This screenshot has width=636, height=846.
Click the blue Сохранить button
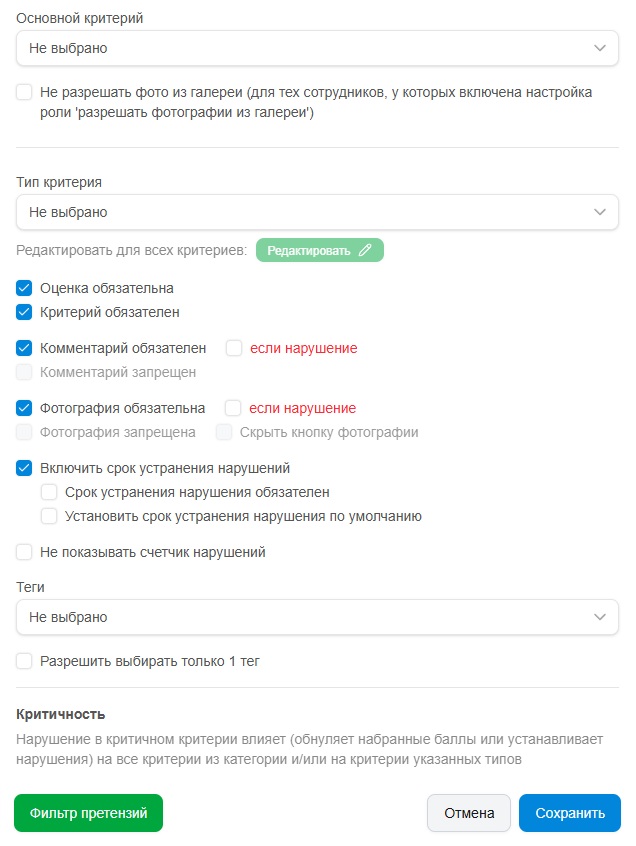570,813
